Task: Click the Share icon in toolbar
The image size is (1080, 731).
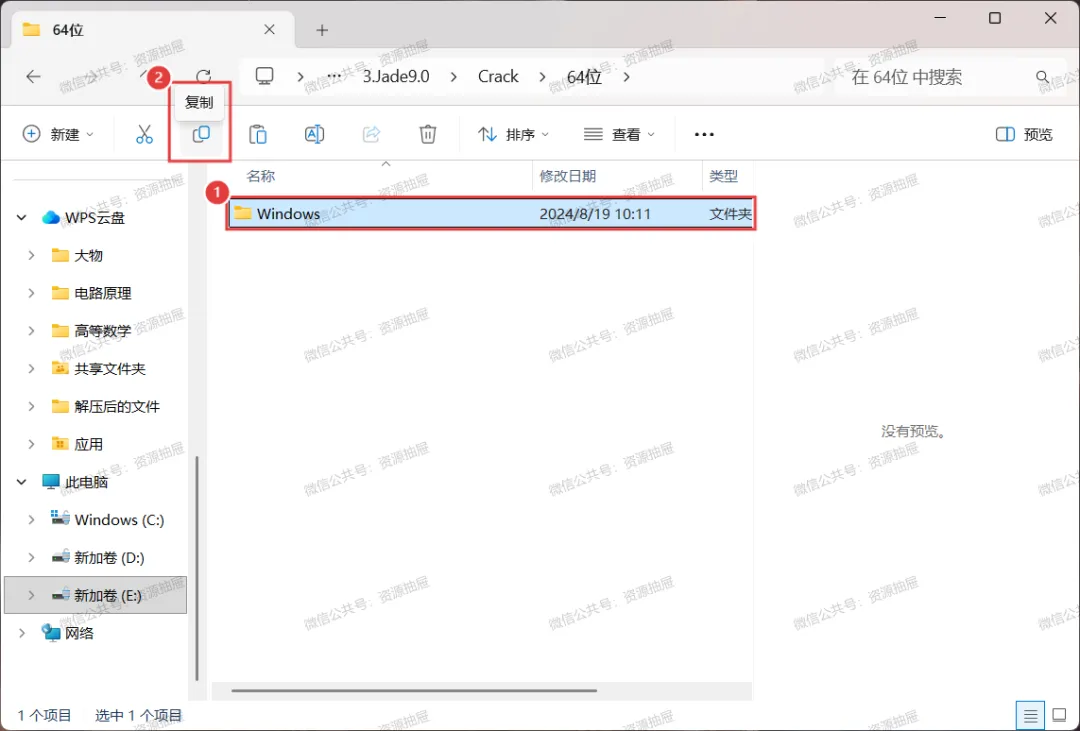Action: 371,134
